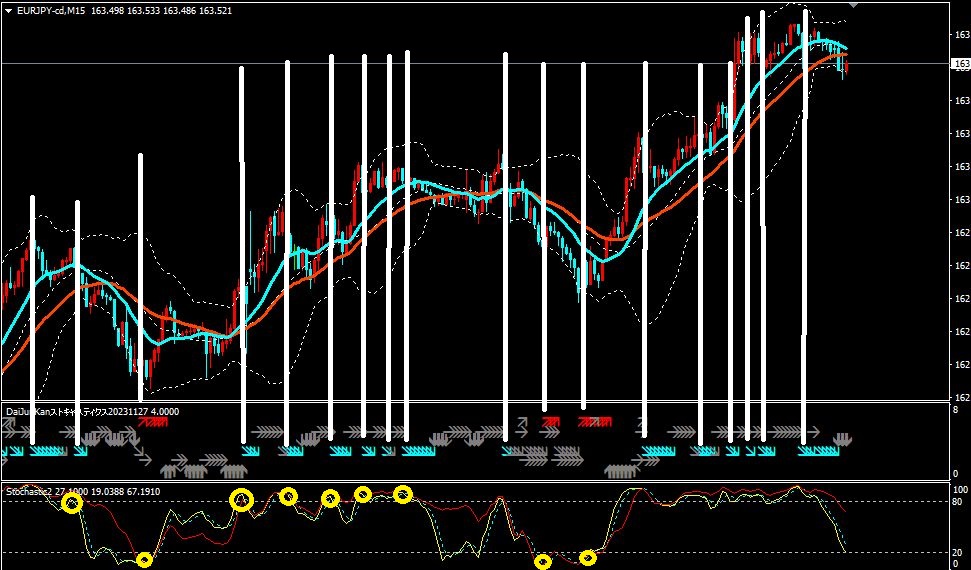The image size is (971, 570).
Task: Open the dropdown triangle beside EURJPY-cd,M15
Action: (x=9, y=11)
